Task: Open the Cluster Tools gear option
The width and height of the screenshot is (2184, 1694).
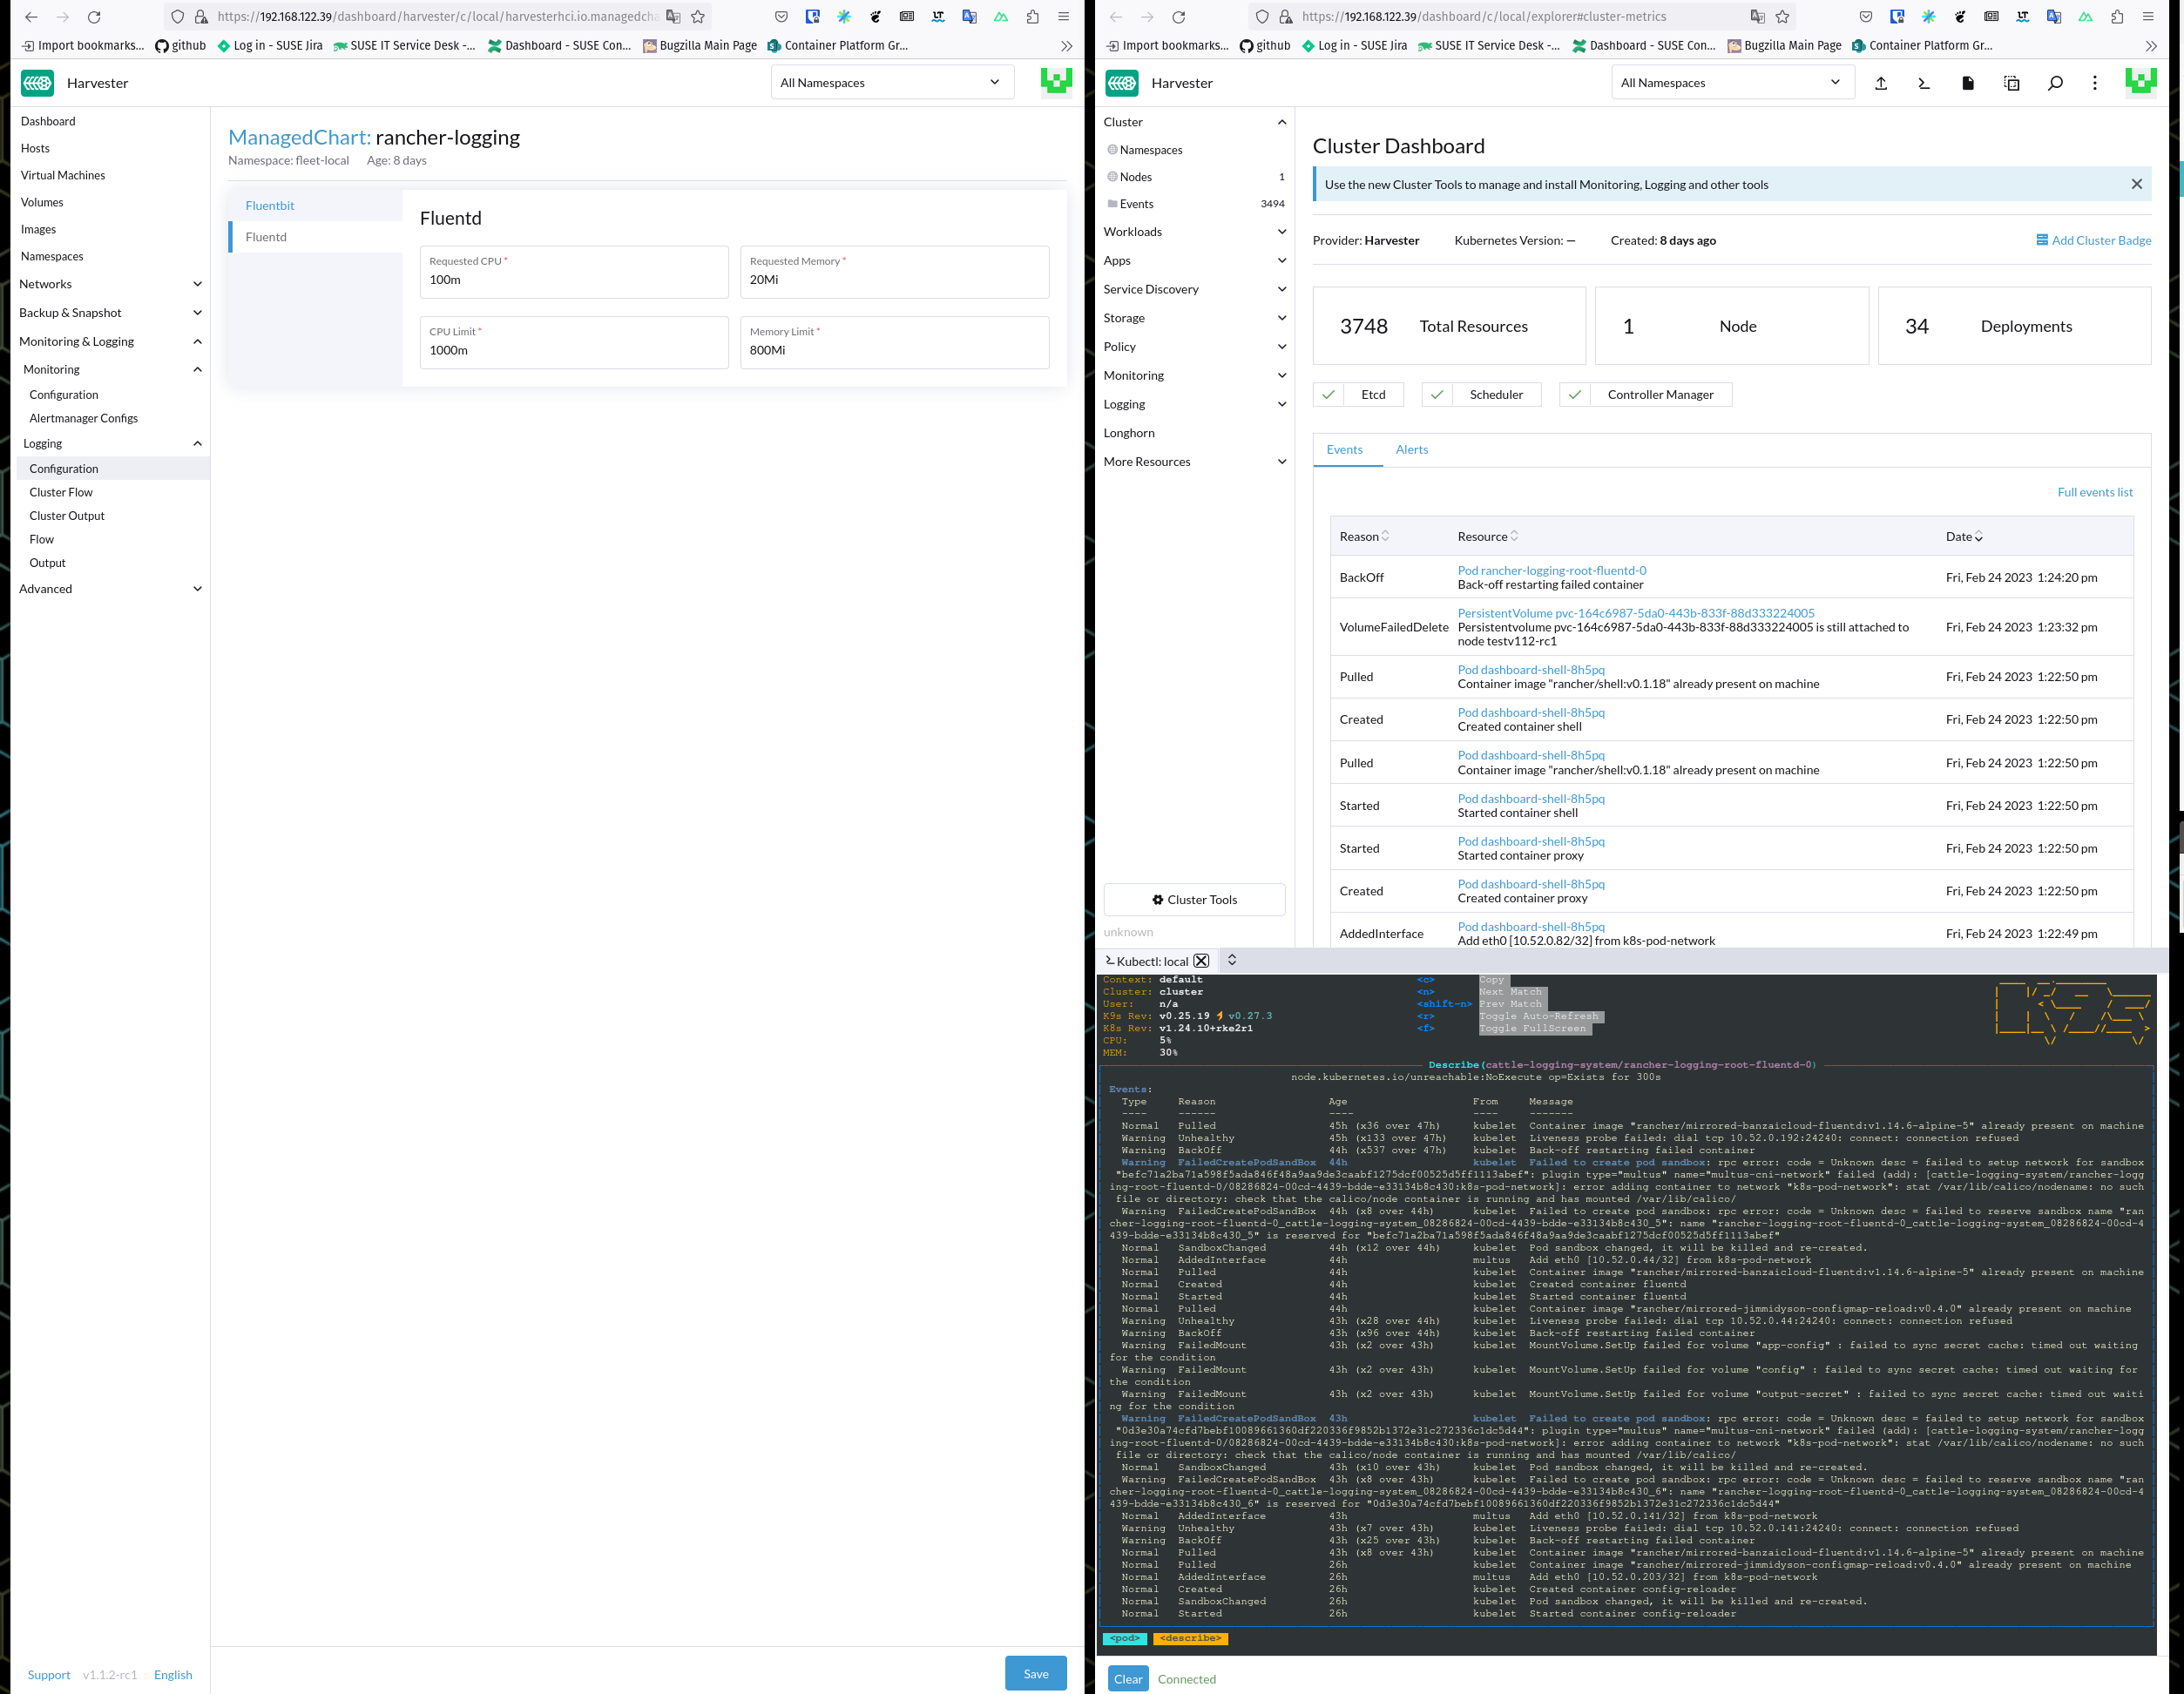Action: pos(1194,899)
